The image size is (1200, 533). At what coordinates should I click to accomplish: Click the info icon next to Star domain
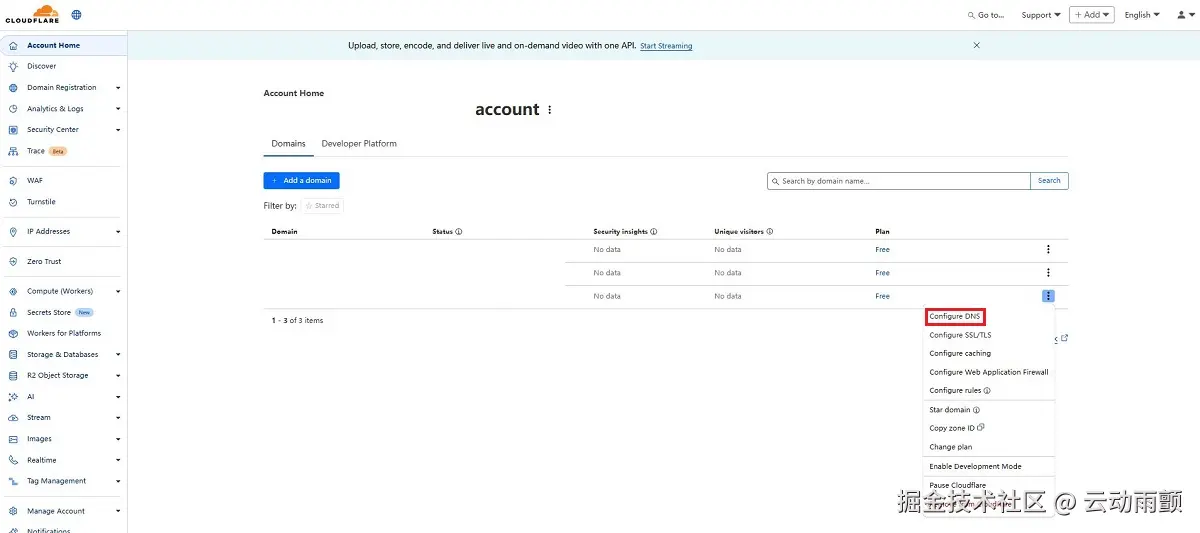click(x=977, y=410)
